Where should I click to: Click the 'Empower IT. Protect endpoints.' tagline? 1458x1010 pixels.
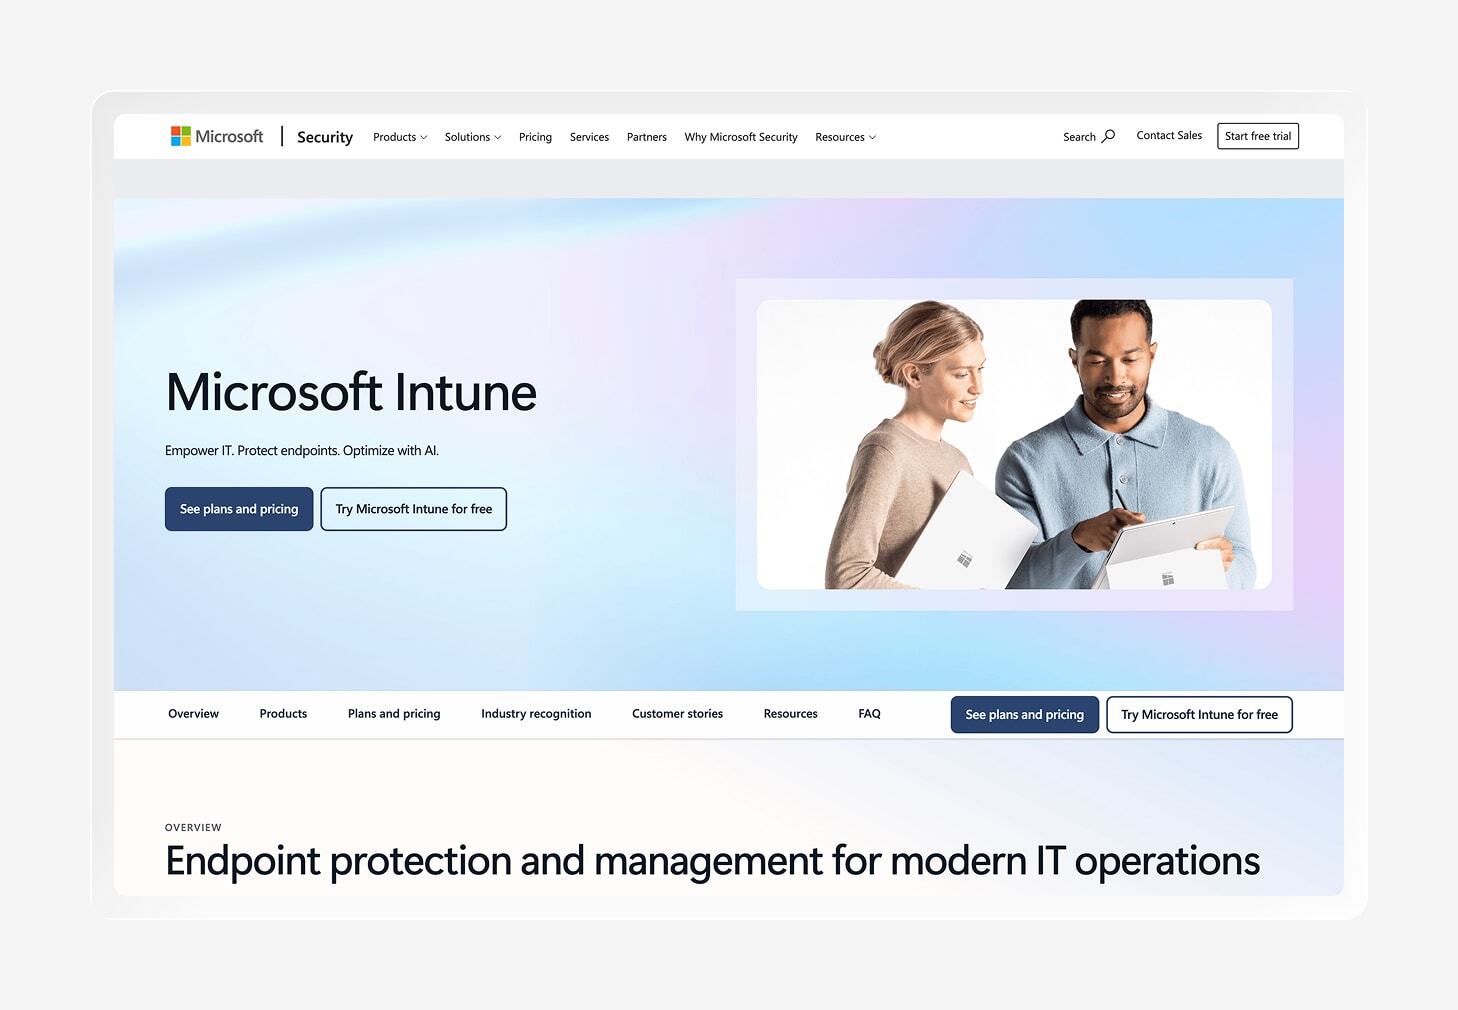[302, 451]
